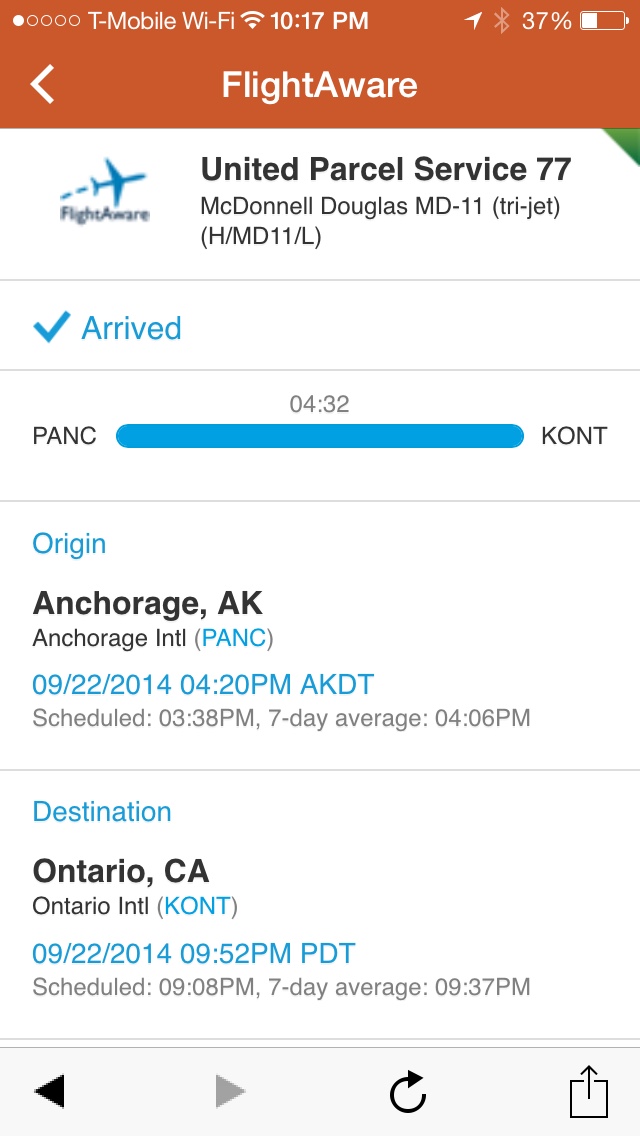This screenshot has height=1136, width=640.
Task: Reload the page with the refresh icon
Action: [x=407, y=1091]
